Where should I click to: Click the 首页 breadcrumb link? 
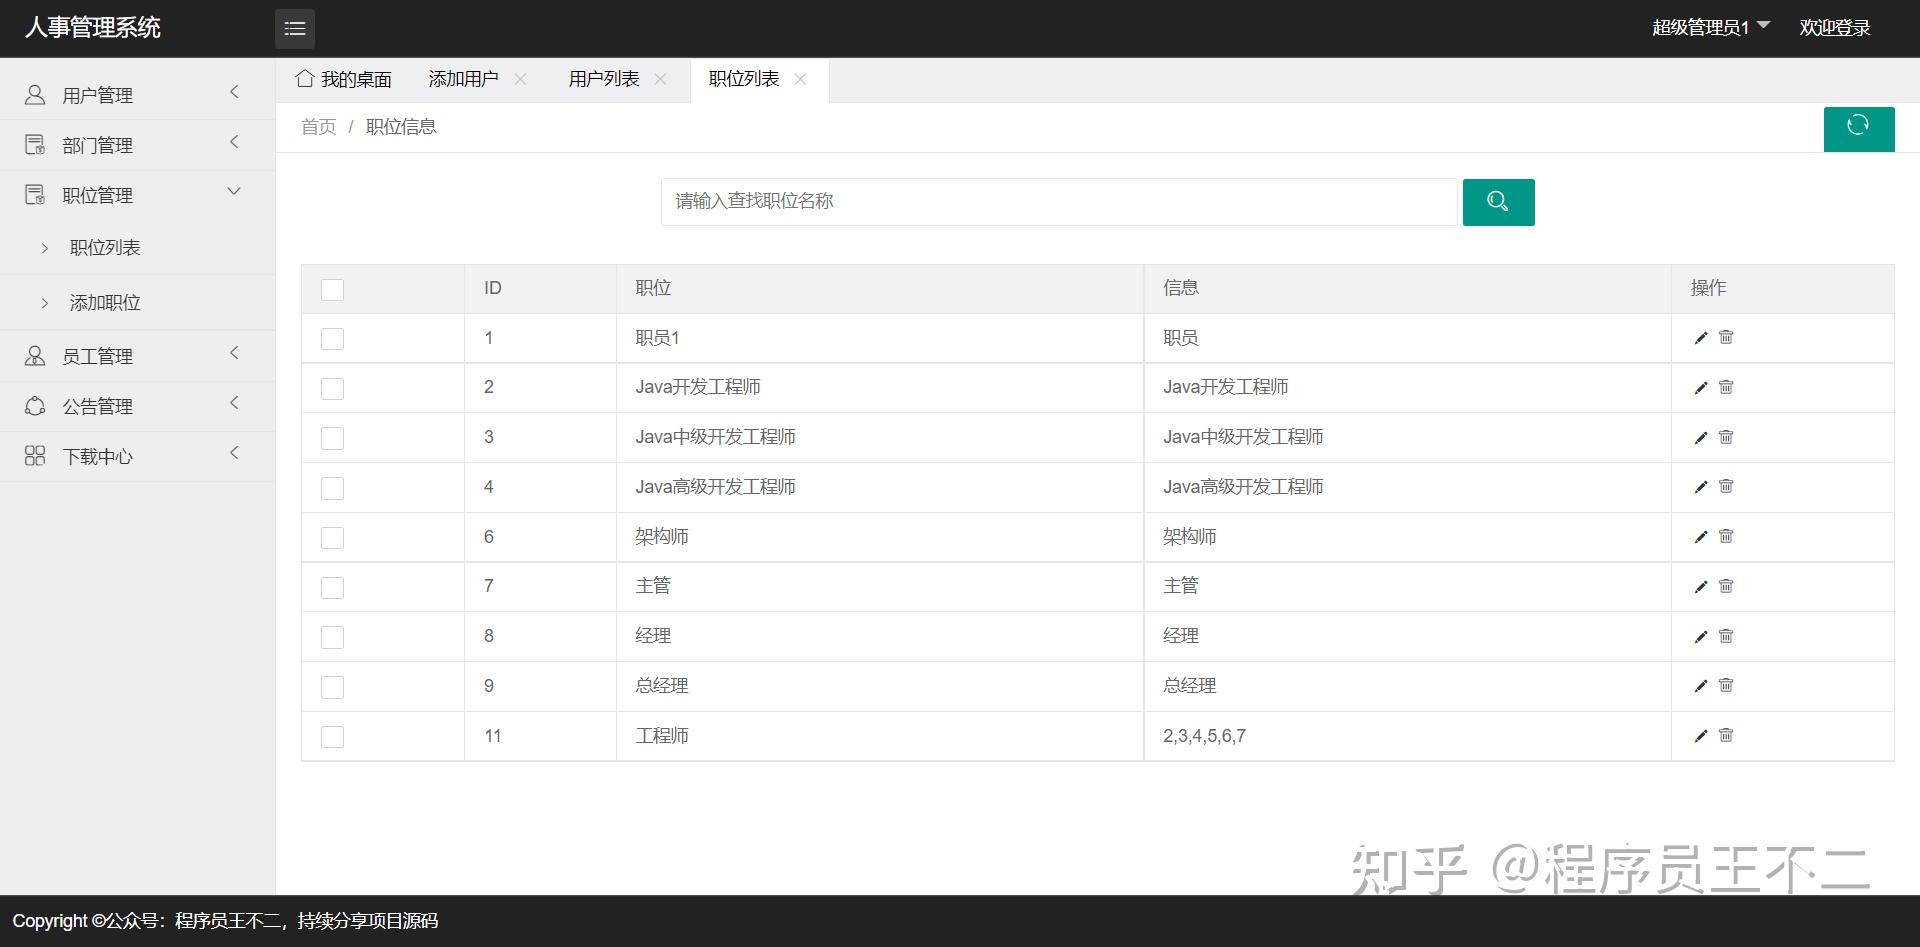[318, 127]
